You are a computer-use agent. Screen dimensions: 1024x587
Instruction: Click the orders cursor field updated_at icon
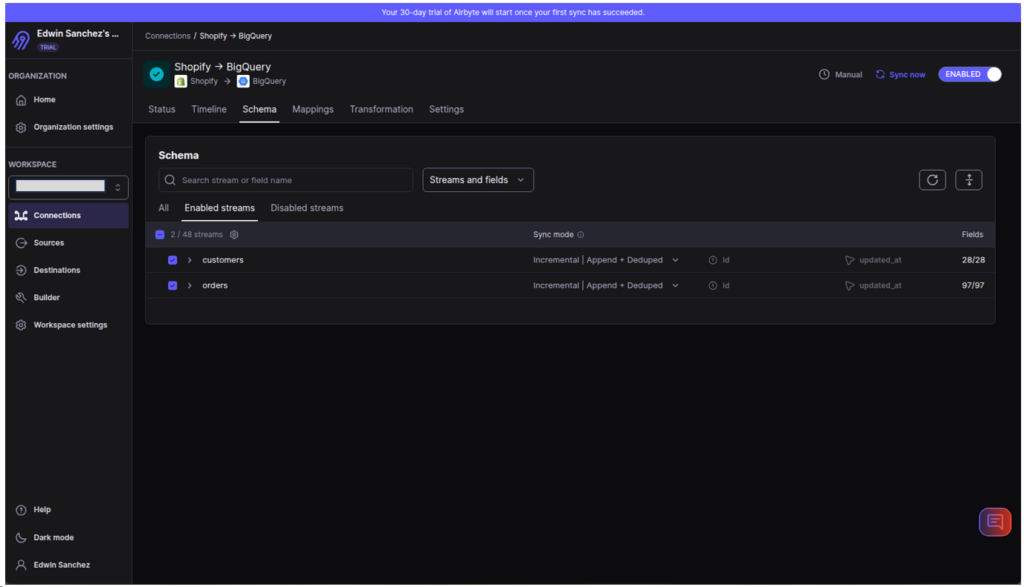[x=849, y=285]
